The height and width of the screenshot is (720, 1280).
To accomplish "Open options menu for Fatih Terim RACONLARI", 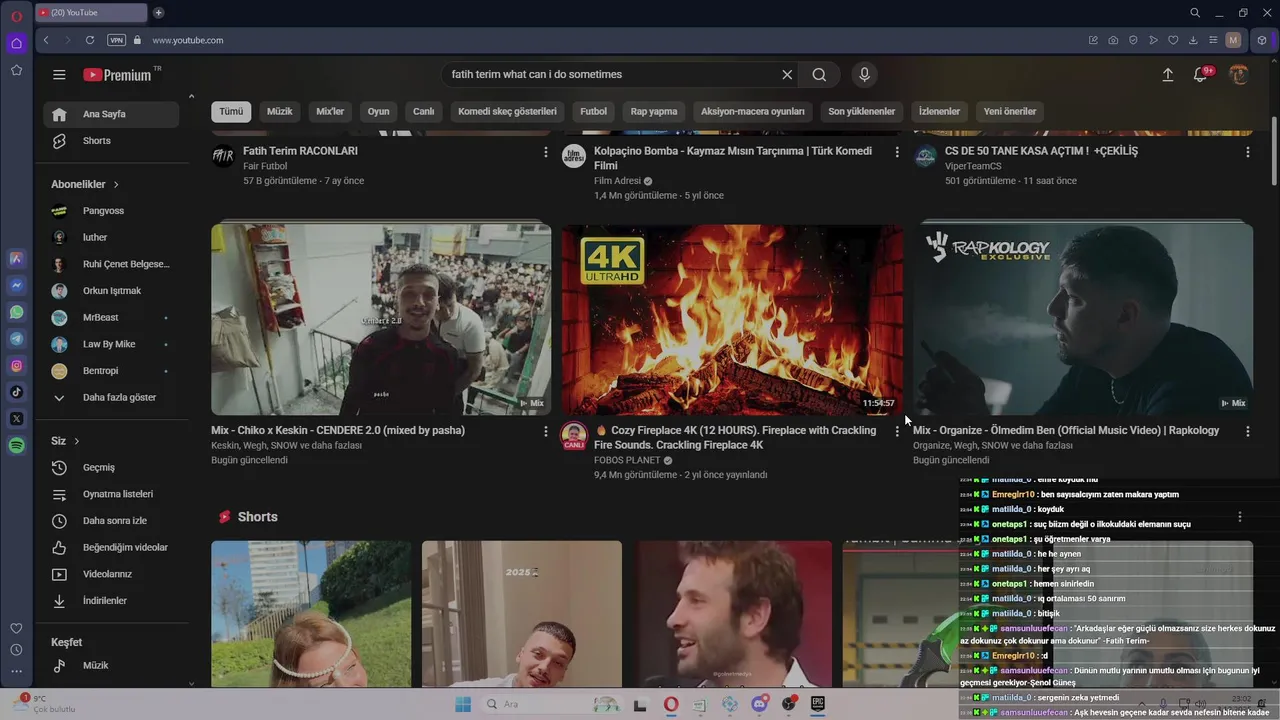I will [x=545, y=152].
